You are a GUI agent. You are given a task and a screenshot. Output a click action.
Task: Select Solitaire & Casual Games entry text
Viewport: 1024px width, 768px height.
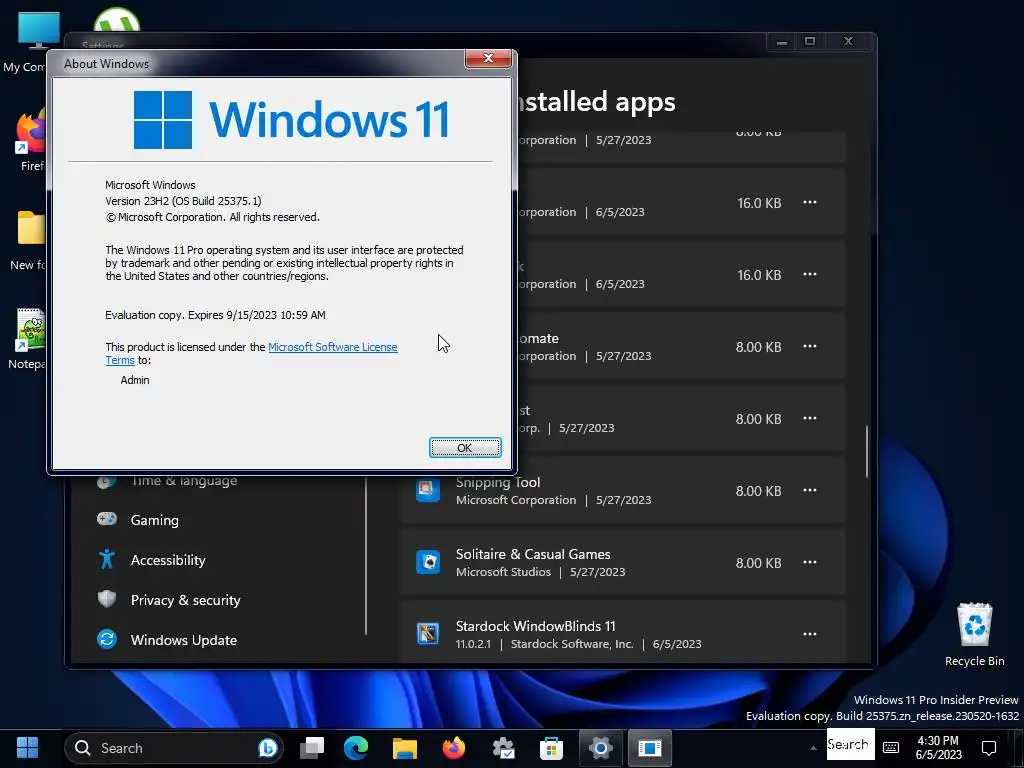tap(533, 554)
